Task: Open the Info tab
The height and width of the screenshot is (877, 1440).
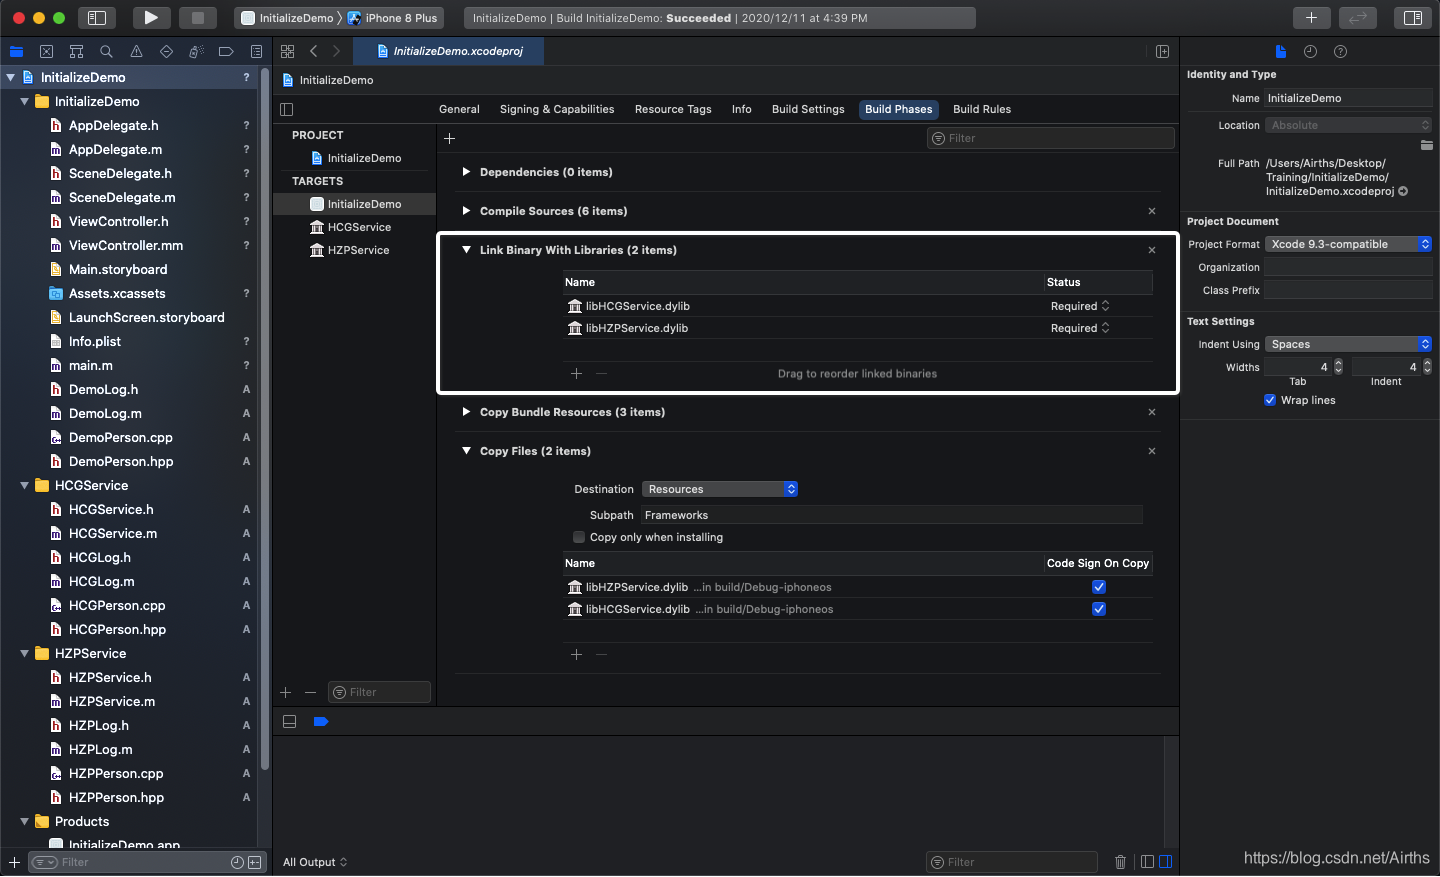Action: [x=741, y=109]
